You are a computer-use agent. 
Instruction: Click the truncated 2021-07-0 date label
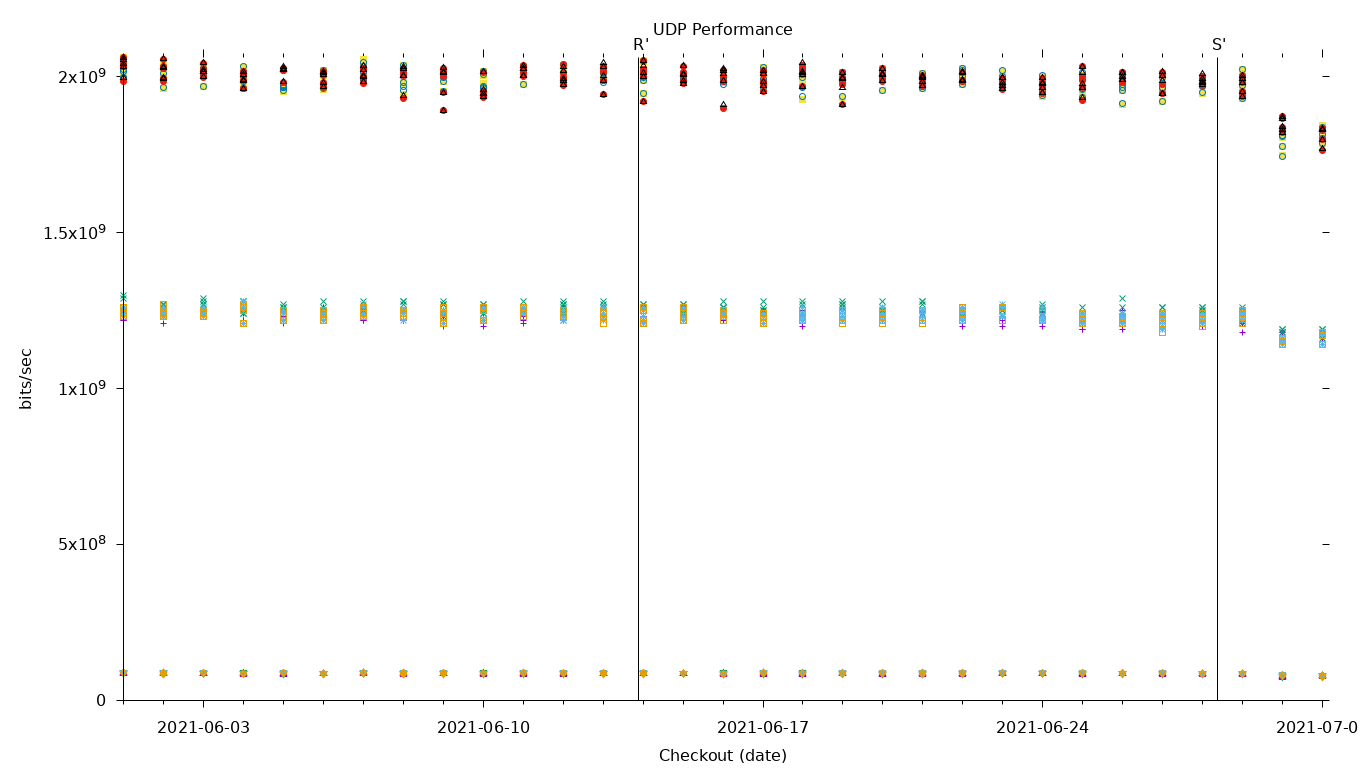pyautogui.click(x=1317, y=727)
